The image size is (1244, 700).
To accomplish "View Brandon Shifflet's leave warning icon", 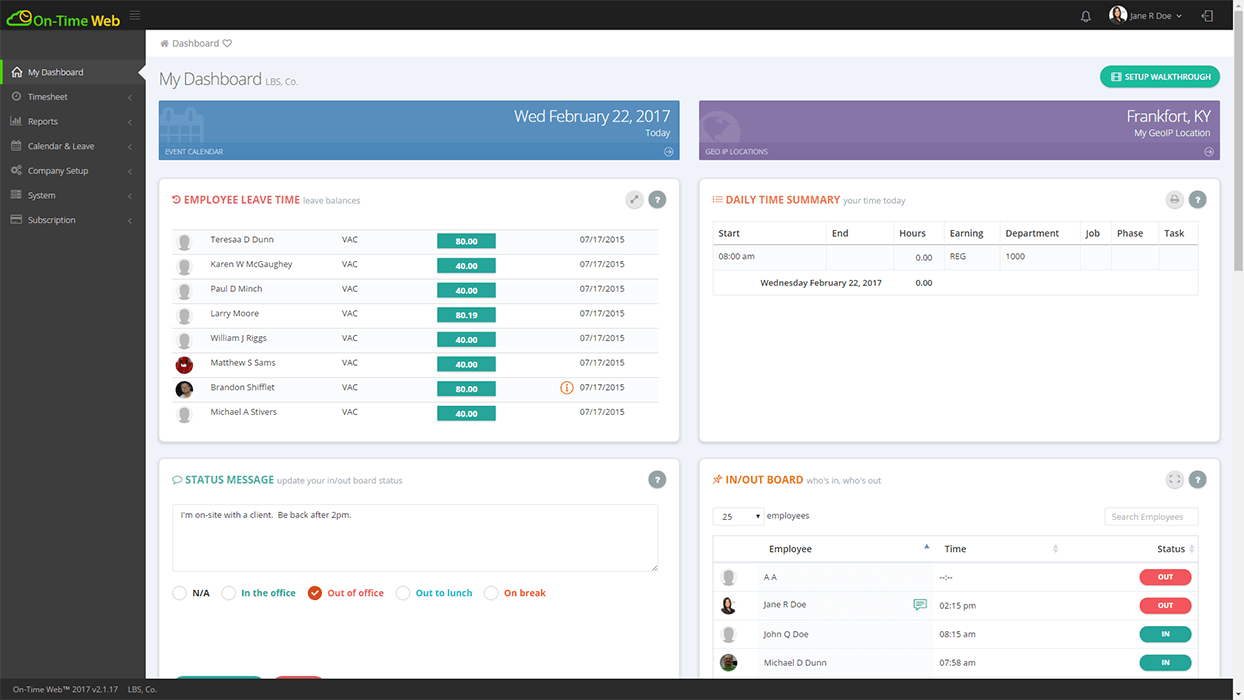I will click(566, 387).
